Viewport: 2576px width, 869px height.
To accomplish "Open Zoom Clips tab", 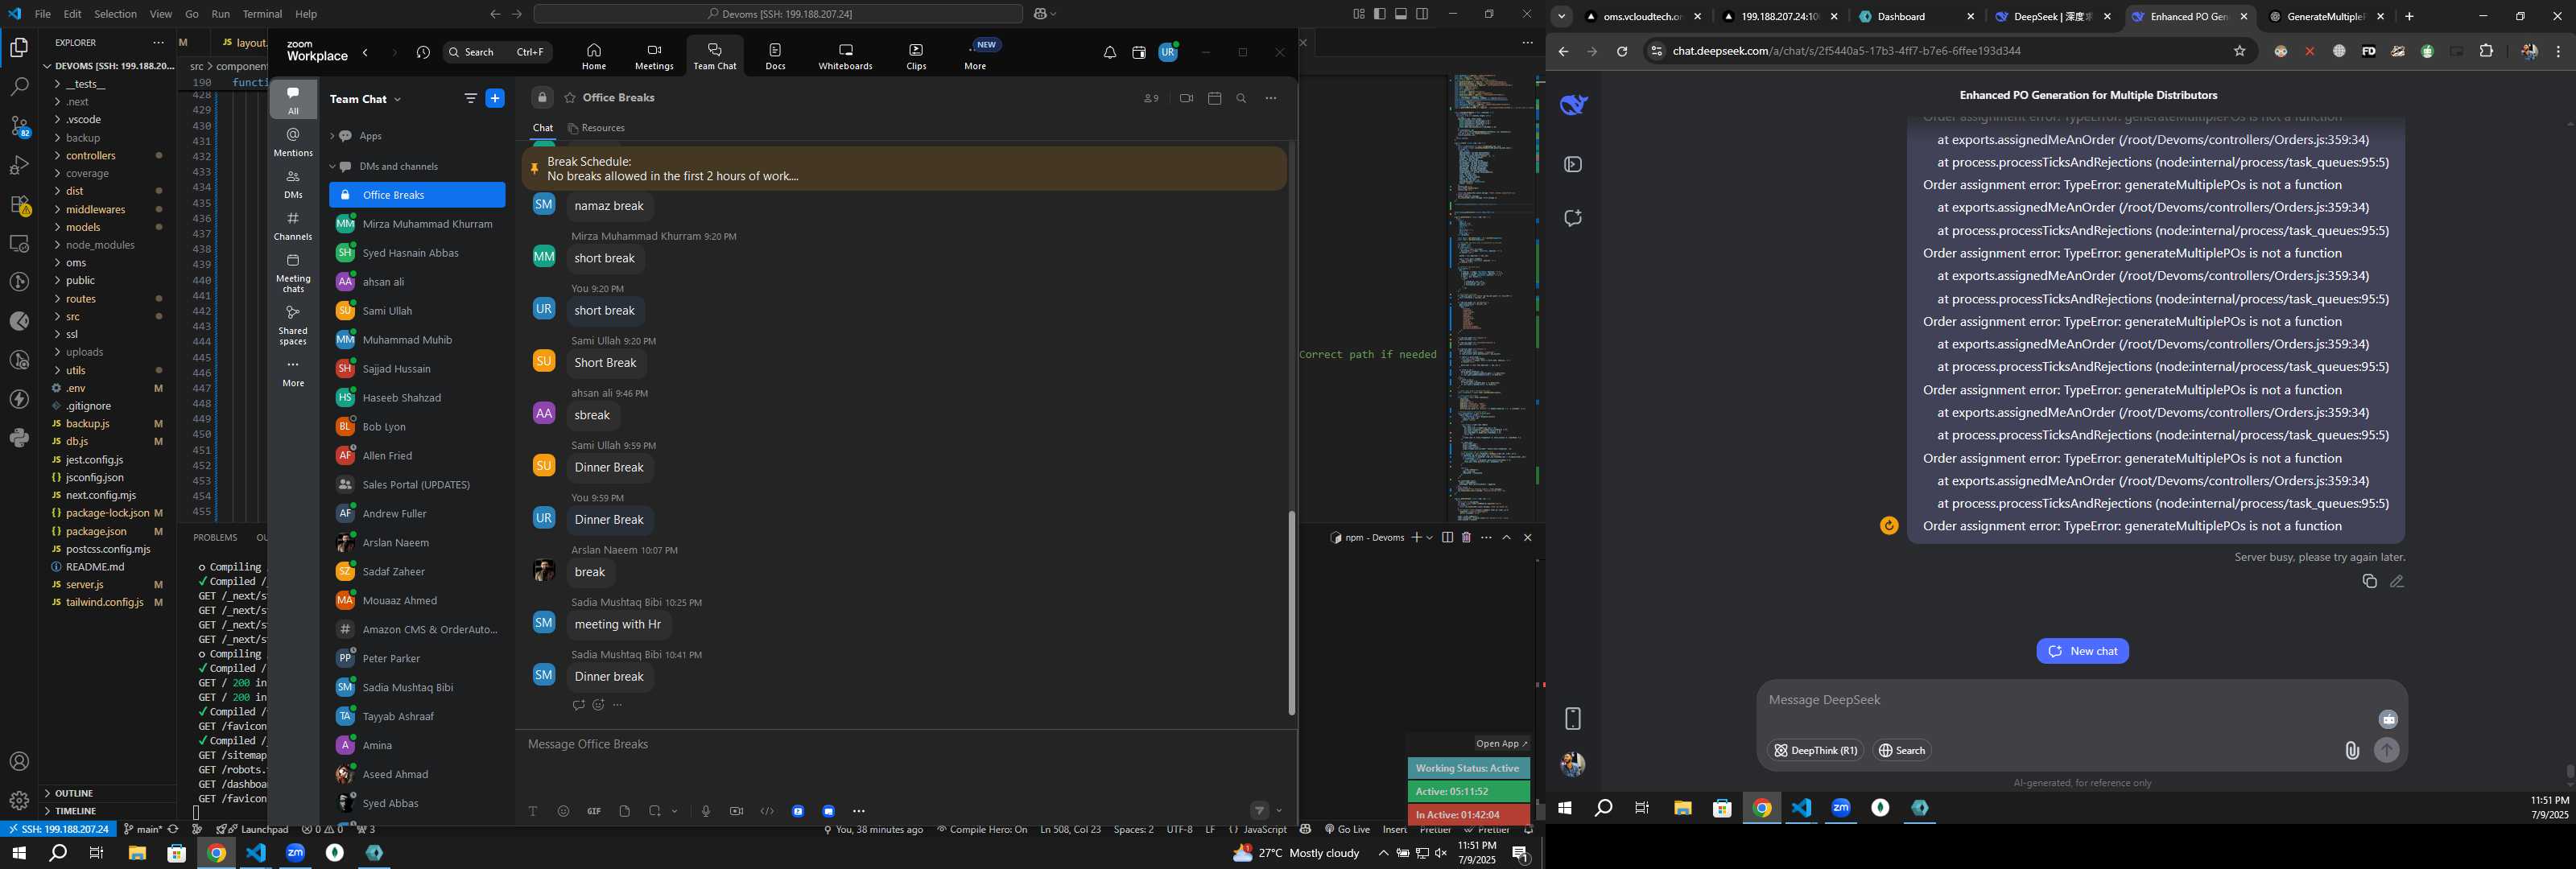I will [x=916, y=56].
